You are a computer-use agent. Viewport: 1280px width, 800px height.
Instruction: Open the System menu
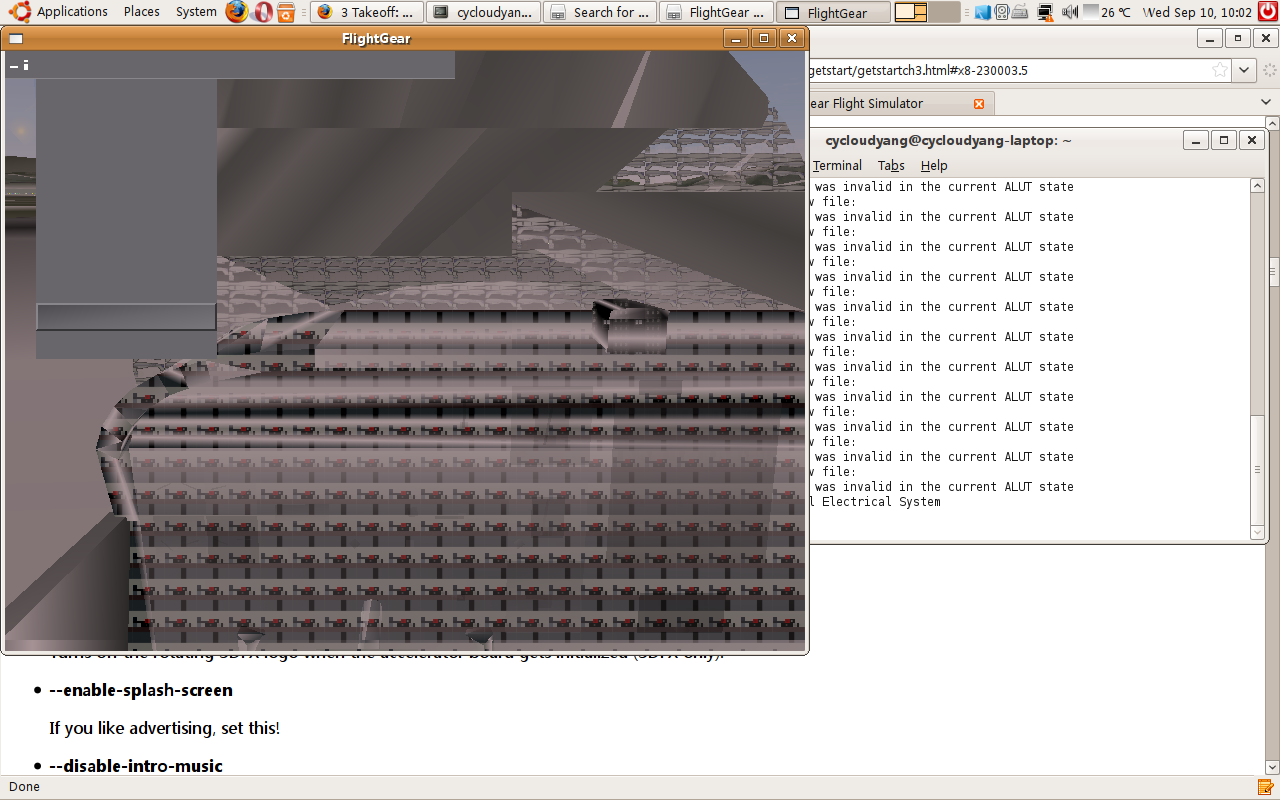pos(195,12)
